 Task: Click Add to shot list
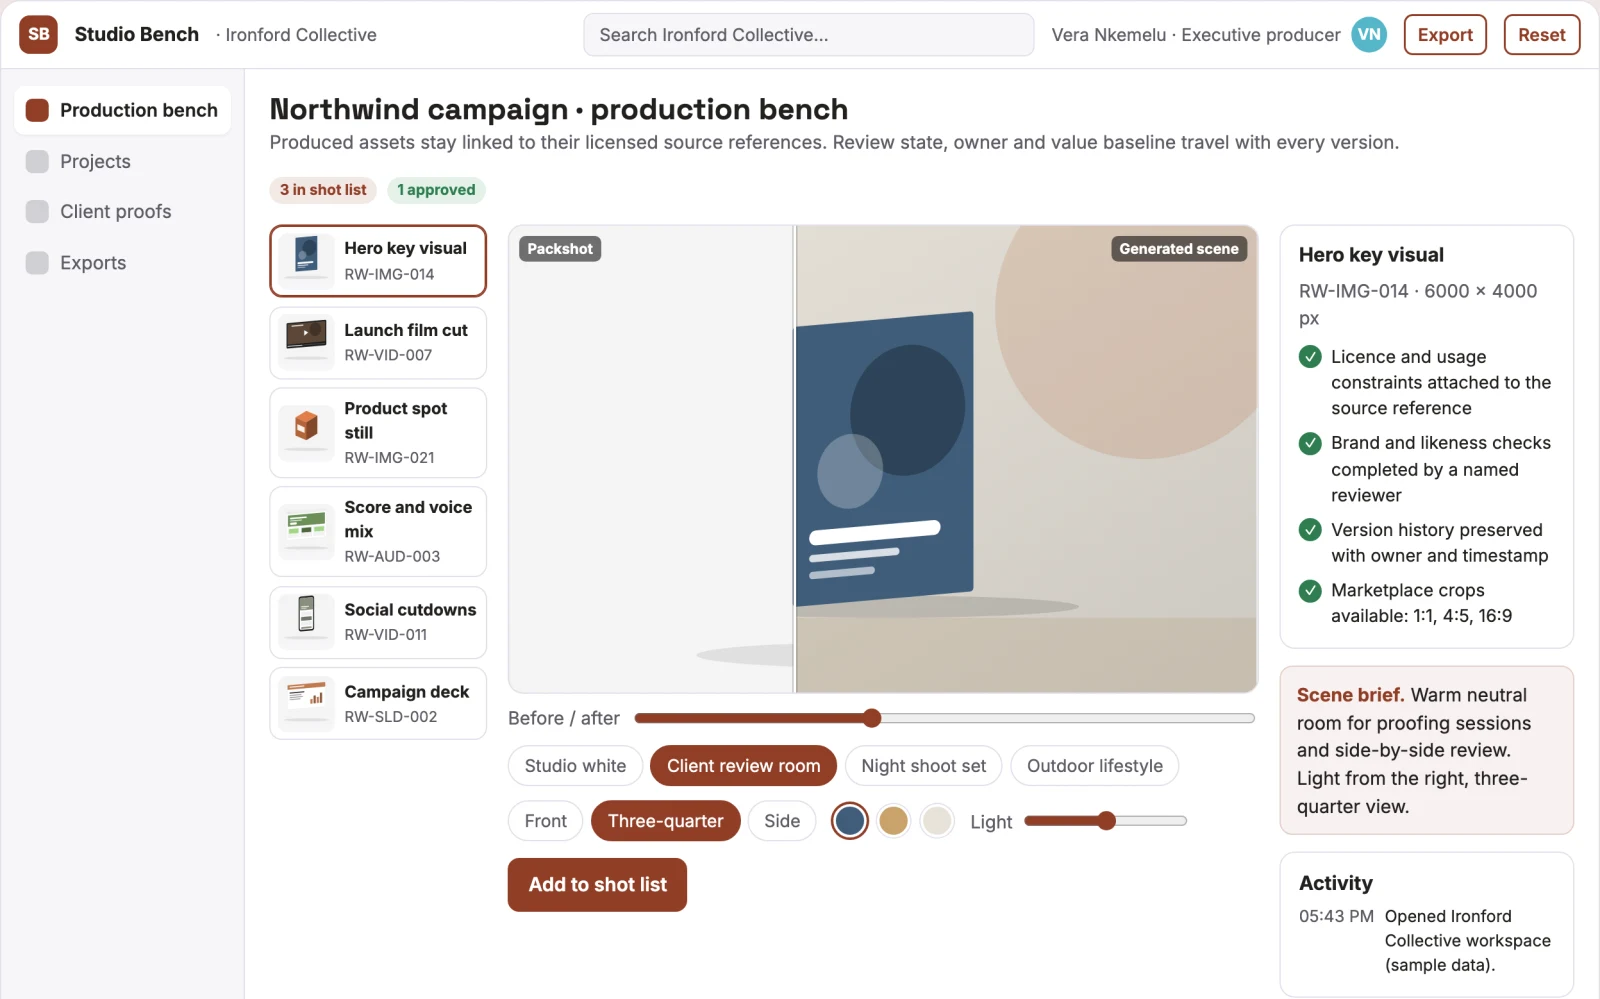tap(597, 885)
